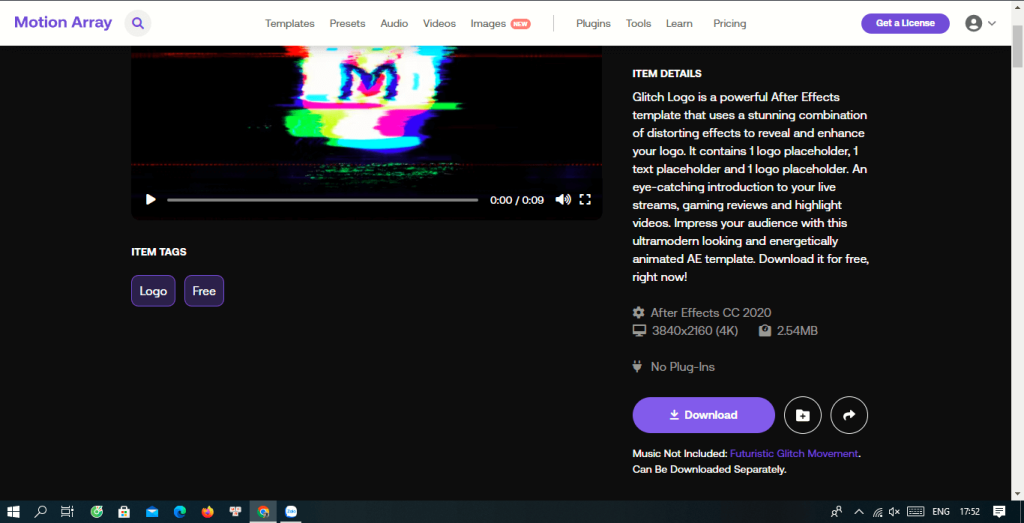Add item to collection folder icon
Viewport: 1024px width, 523px height.
coord(803,415)
